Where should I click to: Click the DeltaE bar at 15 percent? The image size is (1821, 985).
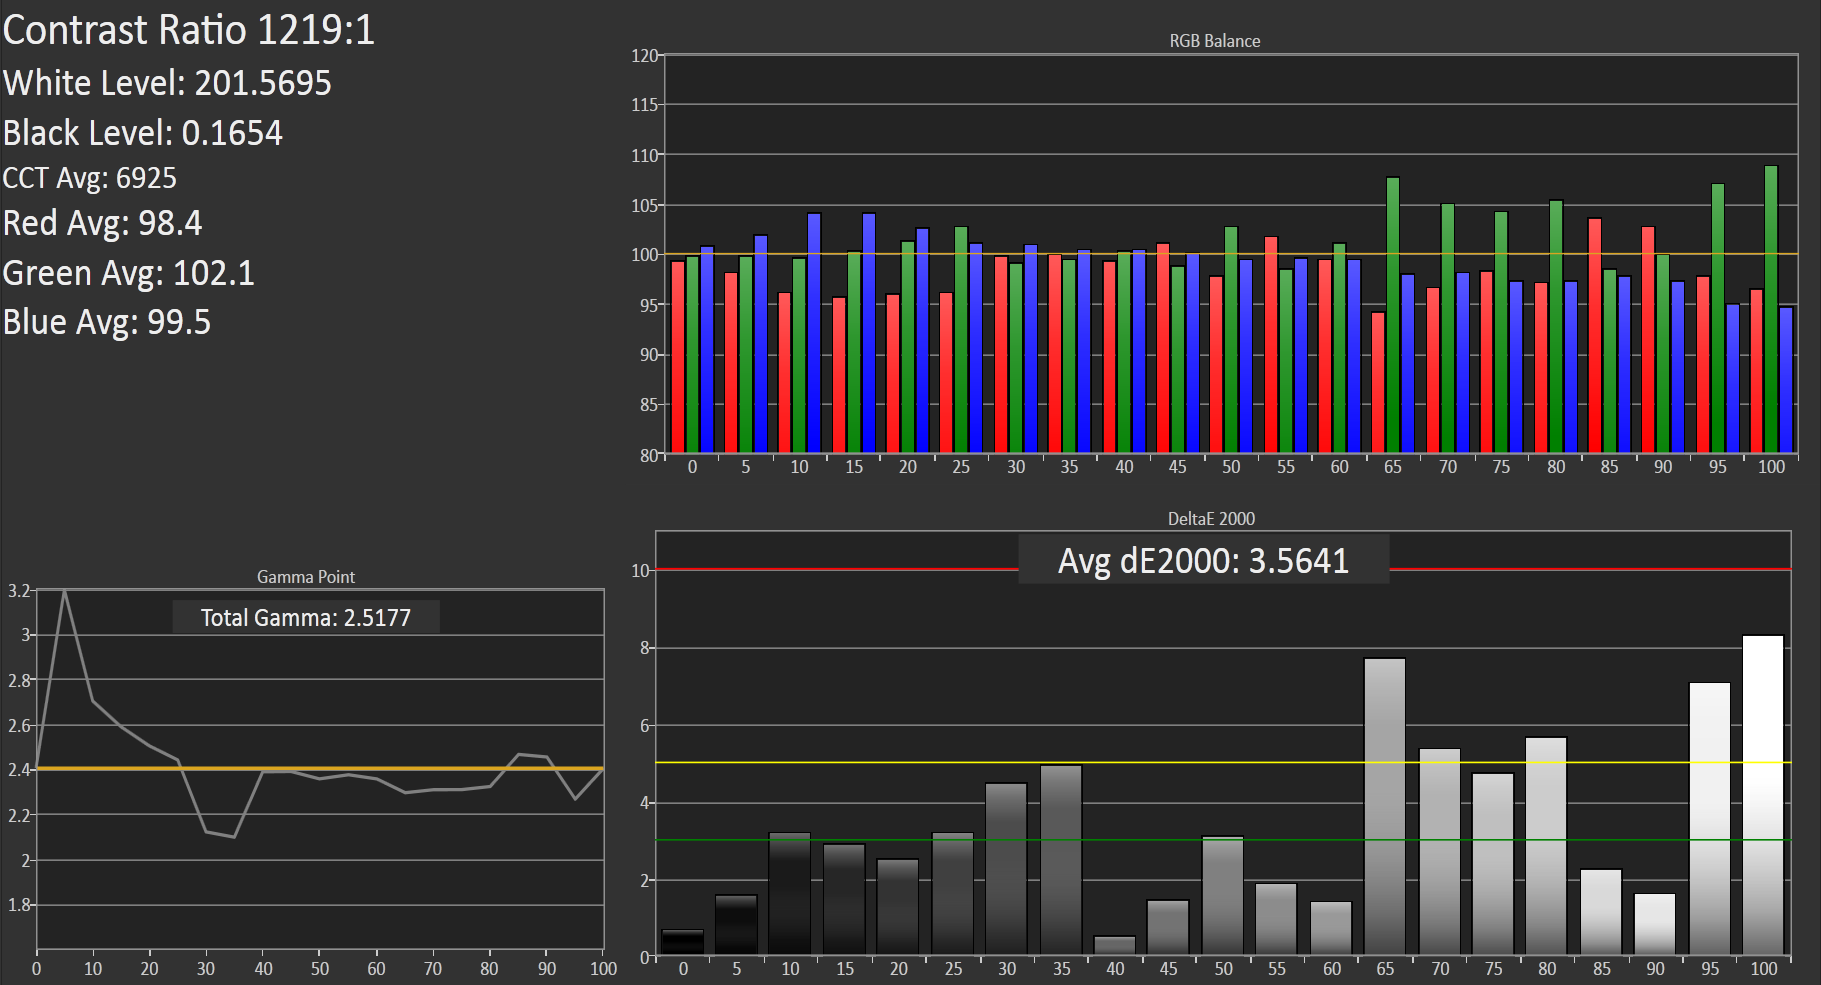[x=844, y=900]
